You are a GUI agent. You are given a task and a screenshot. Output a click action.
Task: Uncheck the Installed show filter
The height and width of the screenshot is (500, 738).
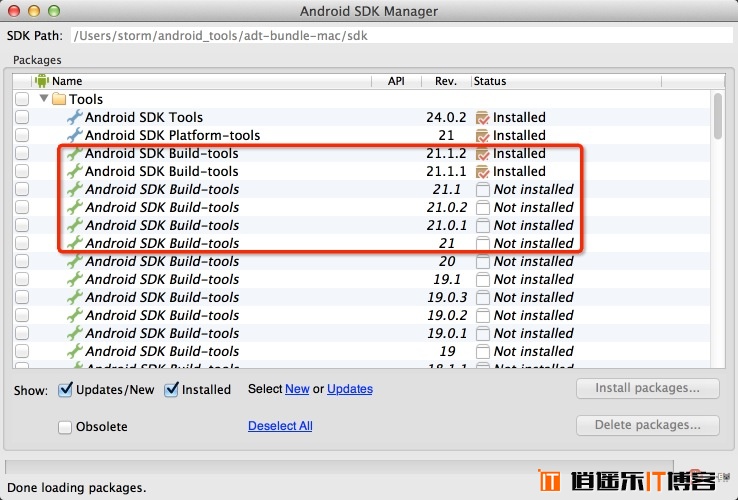click(x=171, y=389)
